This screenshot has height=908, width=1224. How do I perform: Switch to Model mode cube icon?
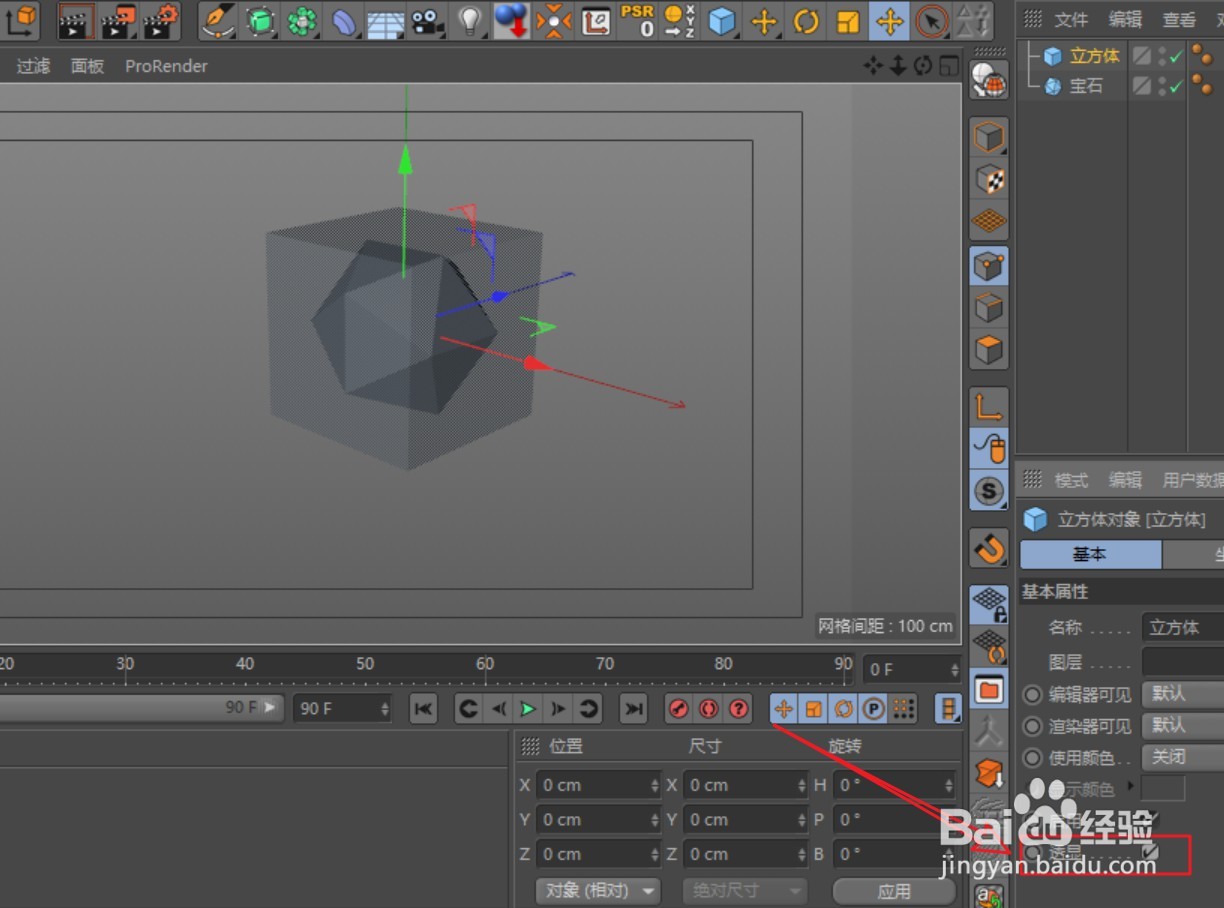click(x=989, y=137)
